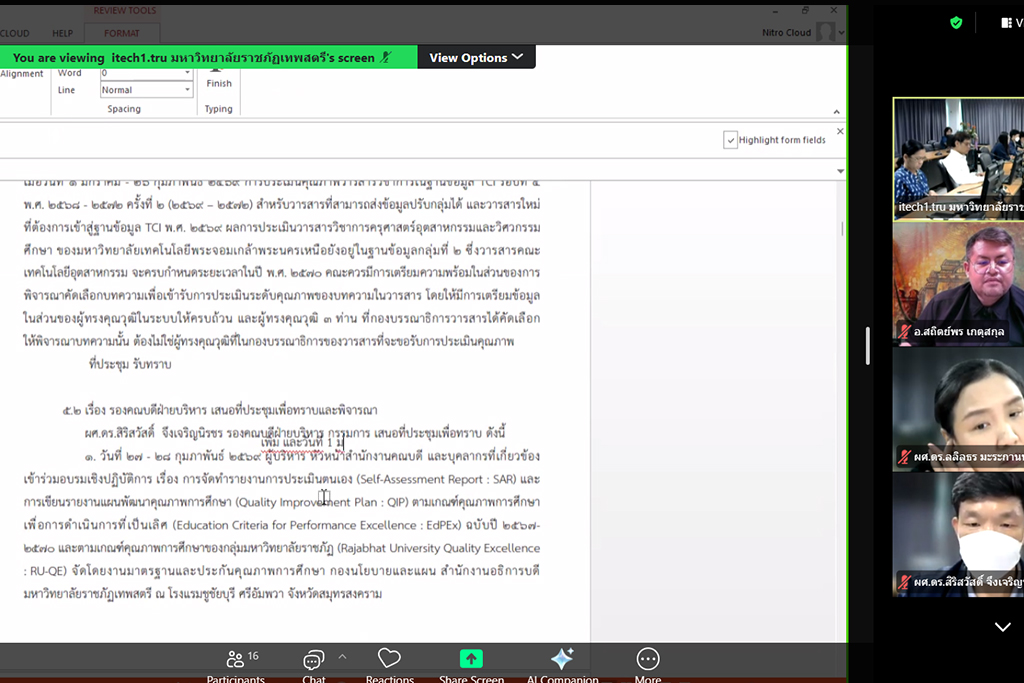Expand chat options caret next to Chat
1024x683 pixels.
(x=342, y=657)
